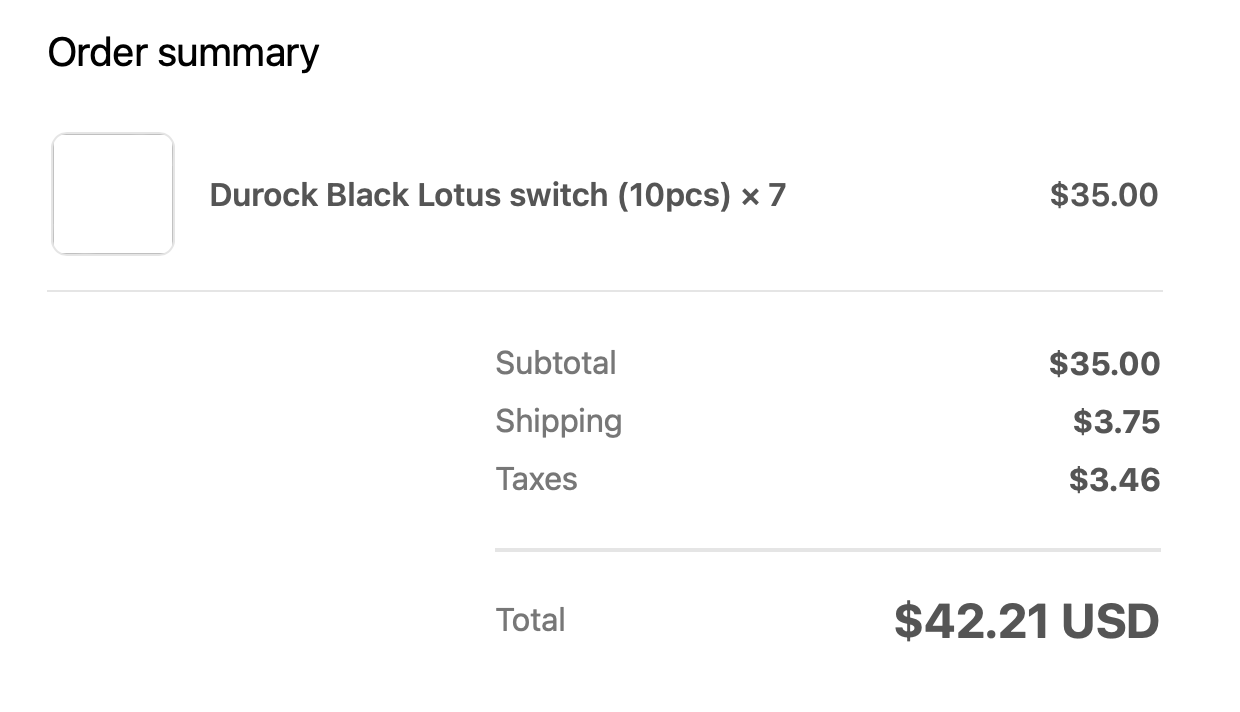Click the Total label
The image size is (1240, 712).
coord(531,620)
